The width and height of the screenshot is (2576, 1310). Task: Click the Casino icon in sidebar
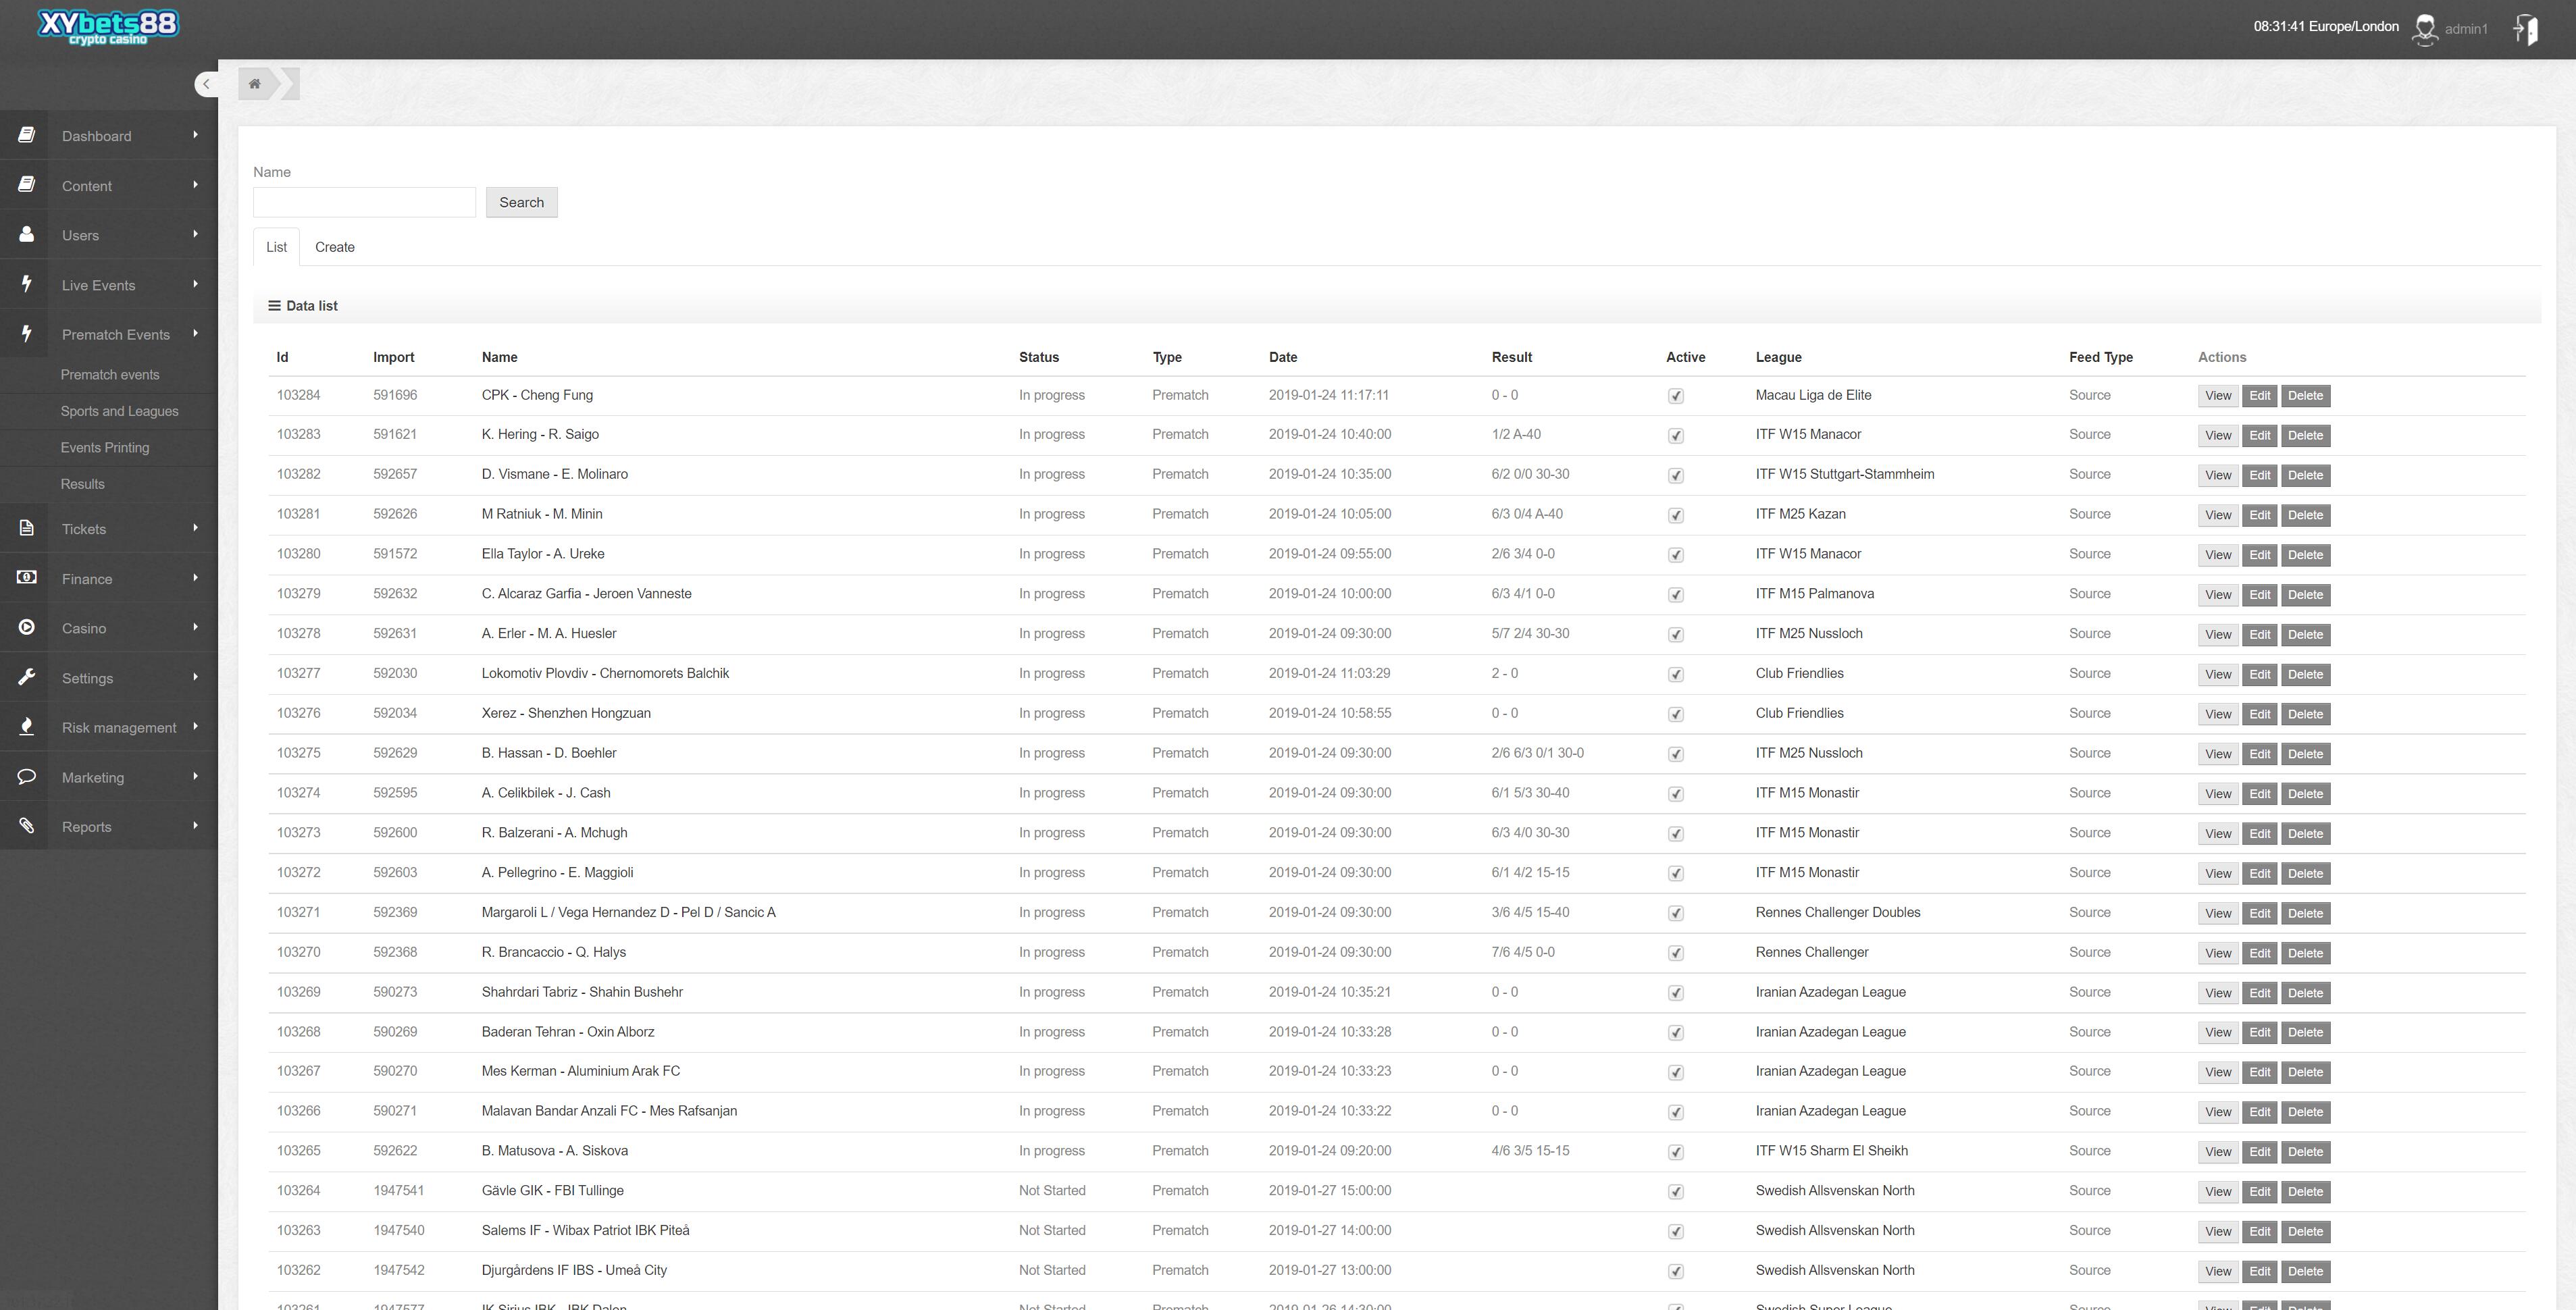coord(25,627)
